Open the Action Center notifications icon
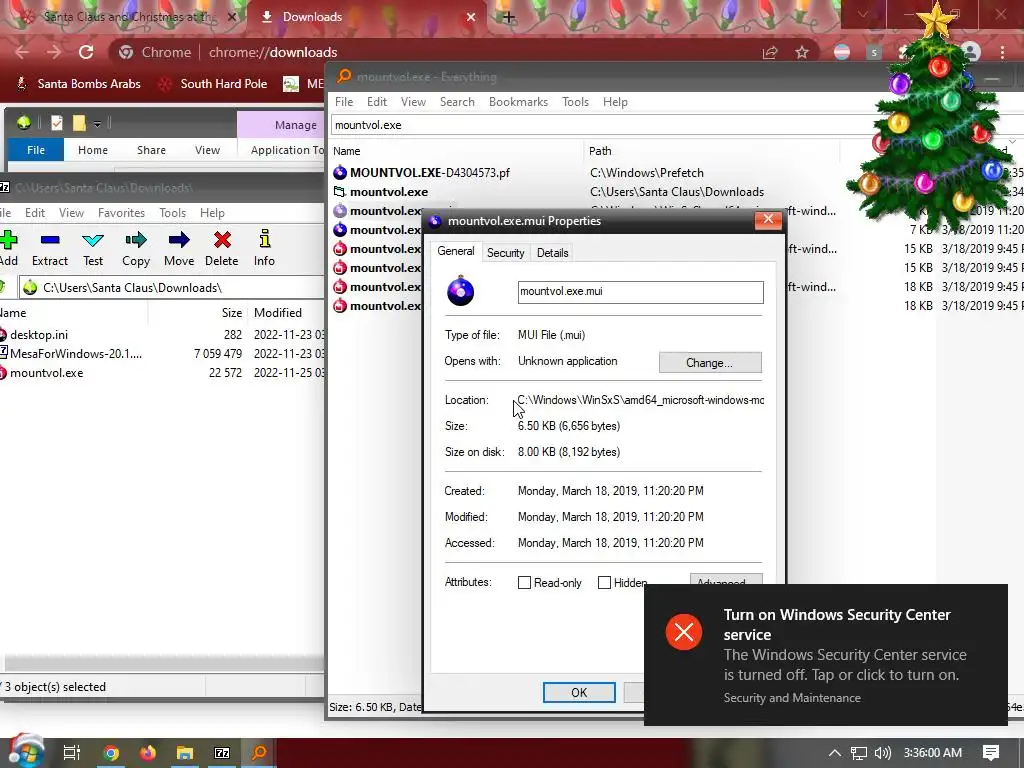 coord(991,753)
